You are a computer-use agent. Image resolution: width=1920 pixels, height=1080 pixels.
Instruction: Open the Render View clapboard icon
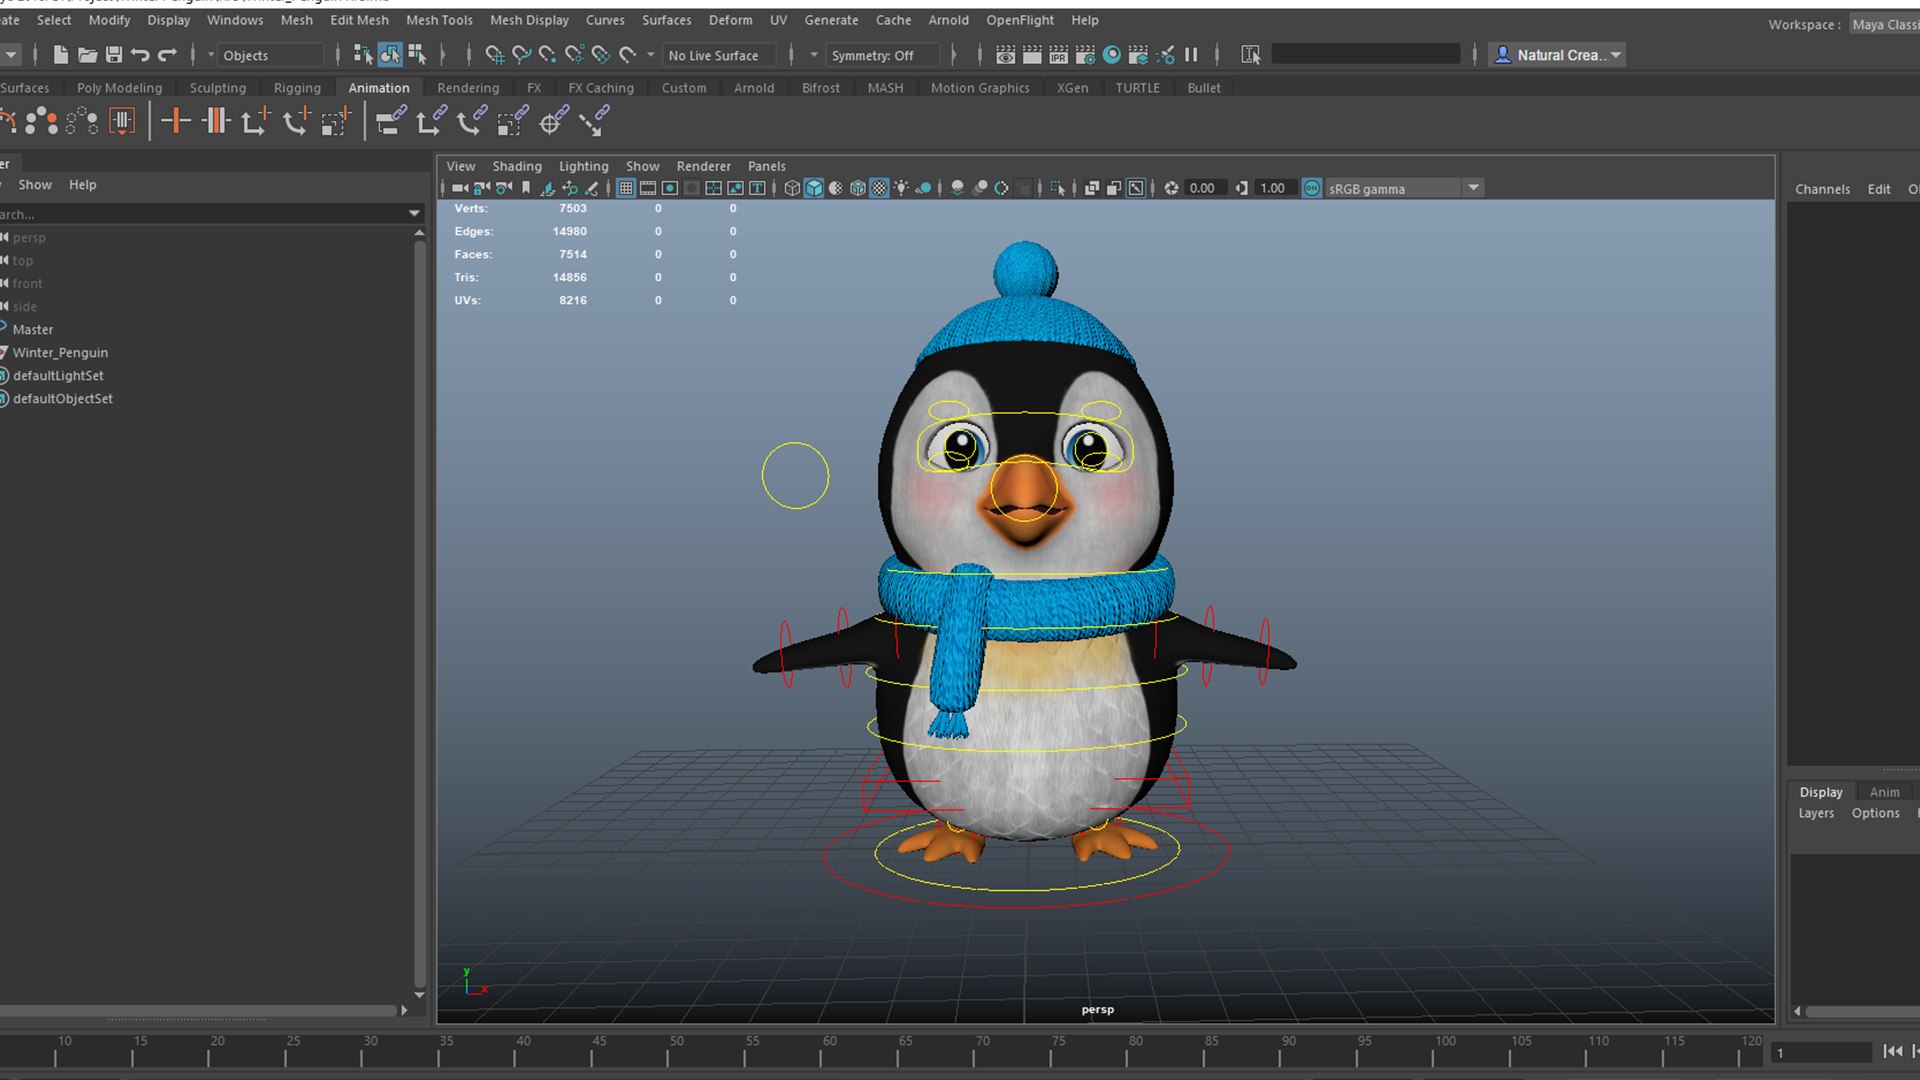tap(1006, 55)
